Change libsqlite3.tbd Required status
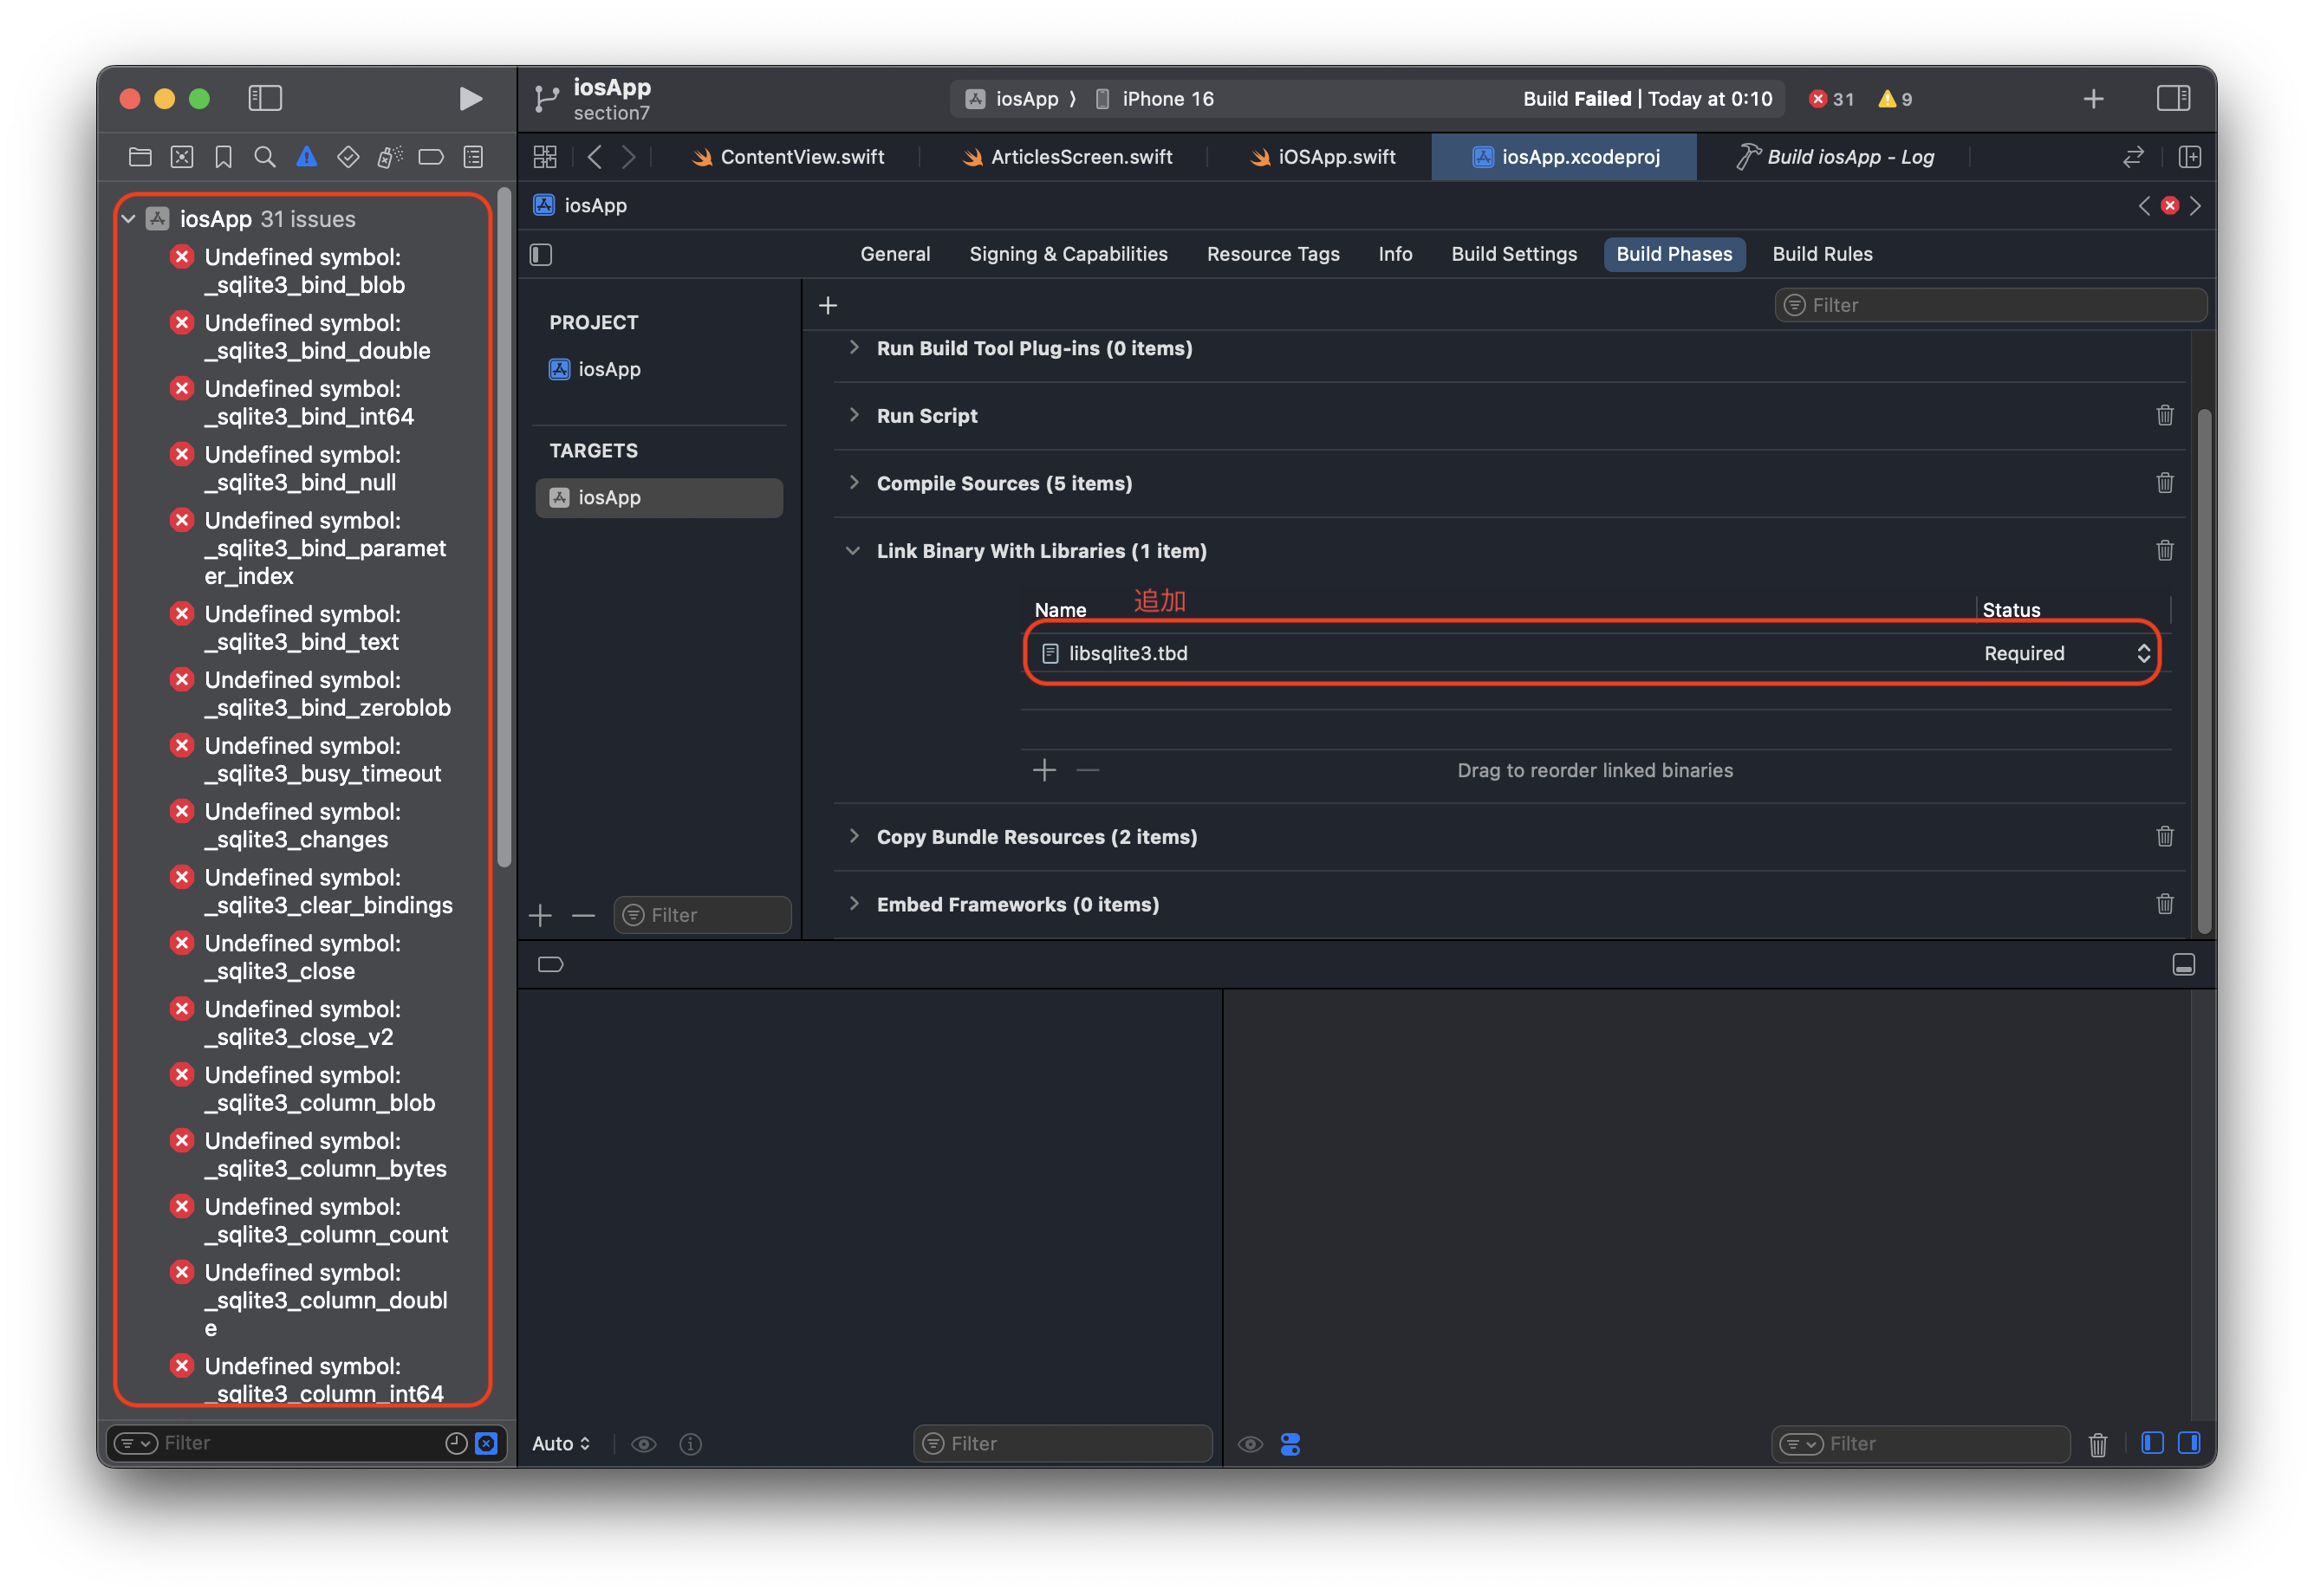Viewport: 2314px width, 1596px height. tap(2066, 654)
